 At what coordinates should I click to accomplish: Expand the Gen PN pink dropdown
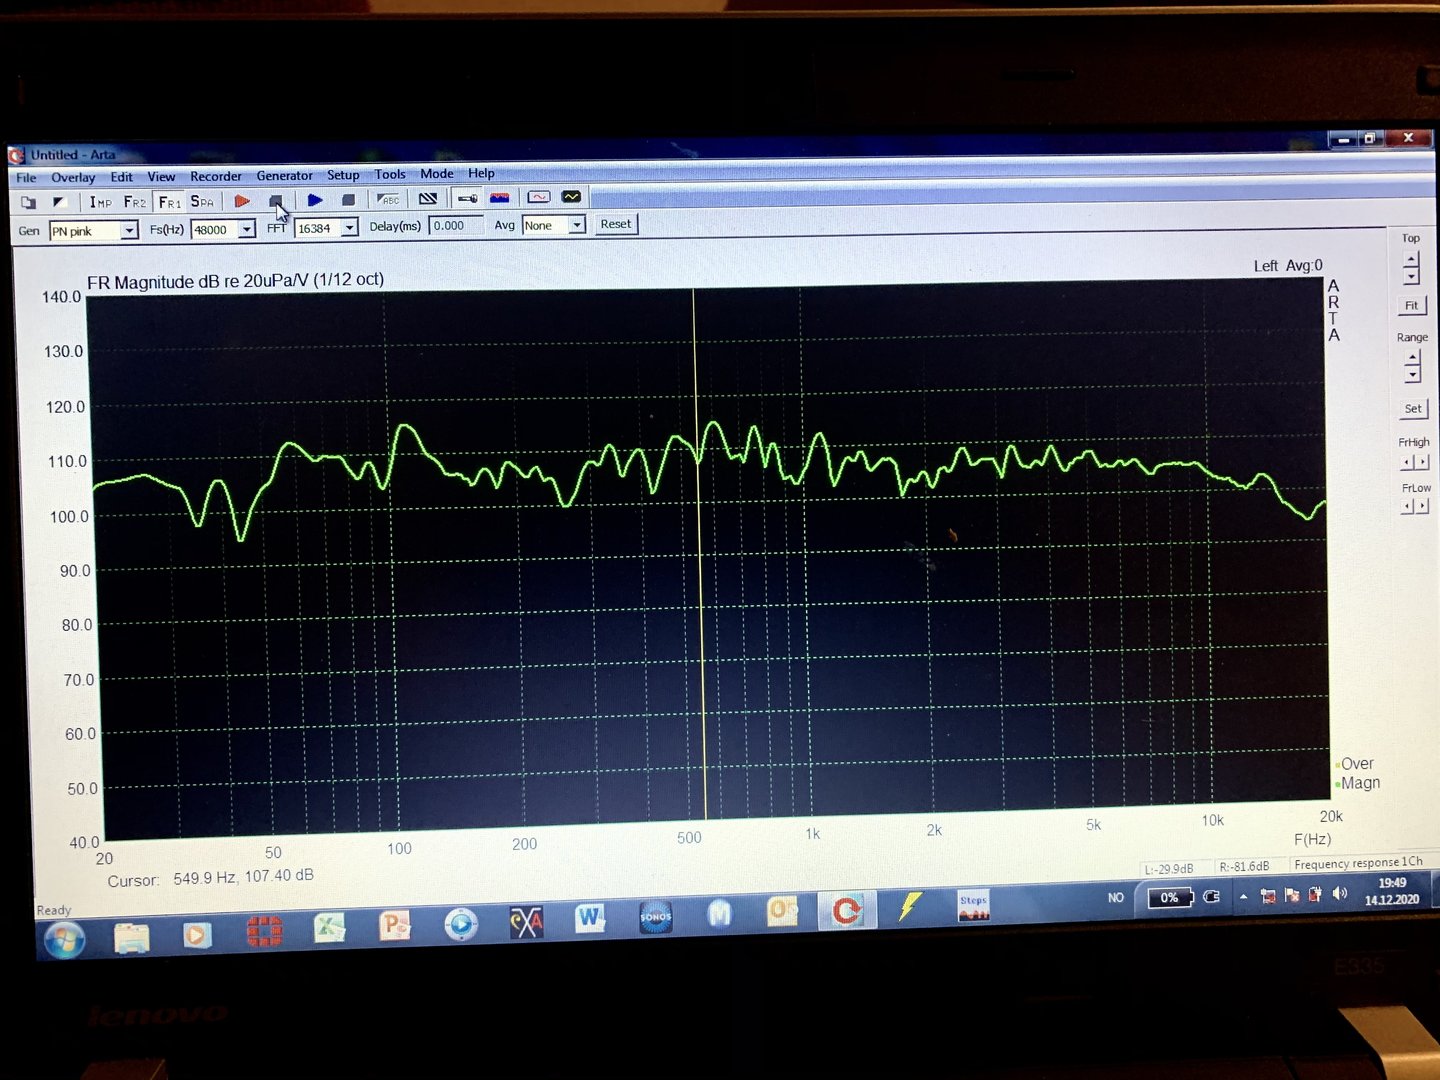pos(129,231)
